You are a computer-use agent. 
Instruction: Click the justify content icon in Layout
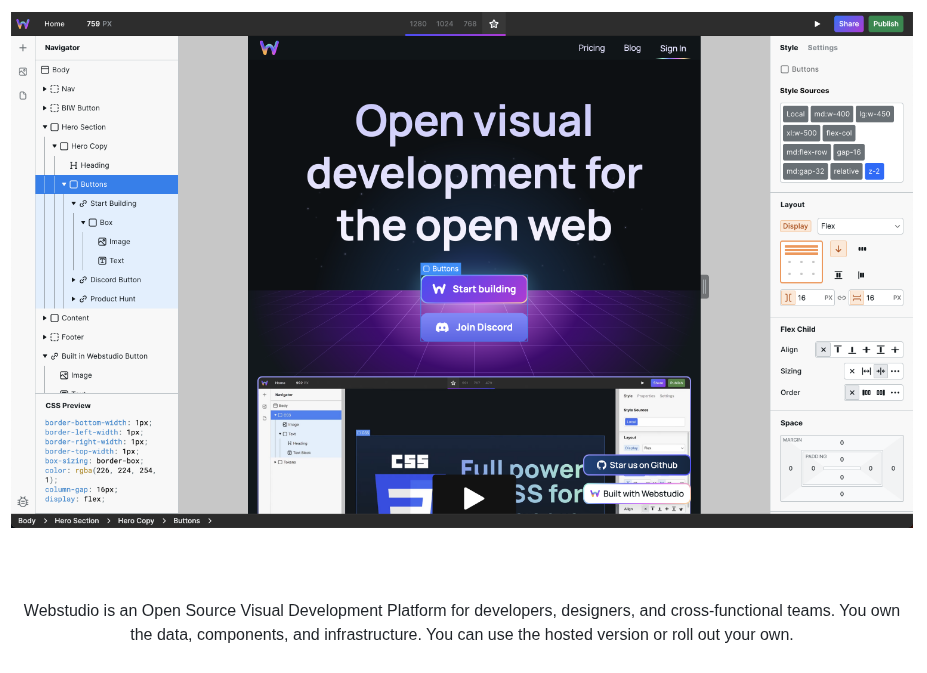(x=861, y=275)
